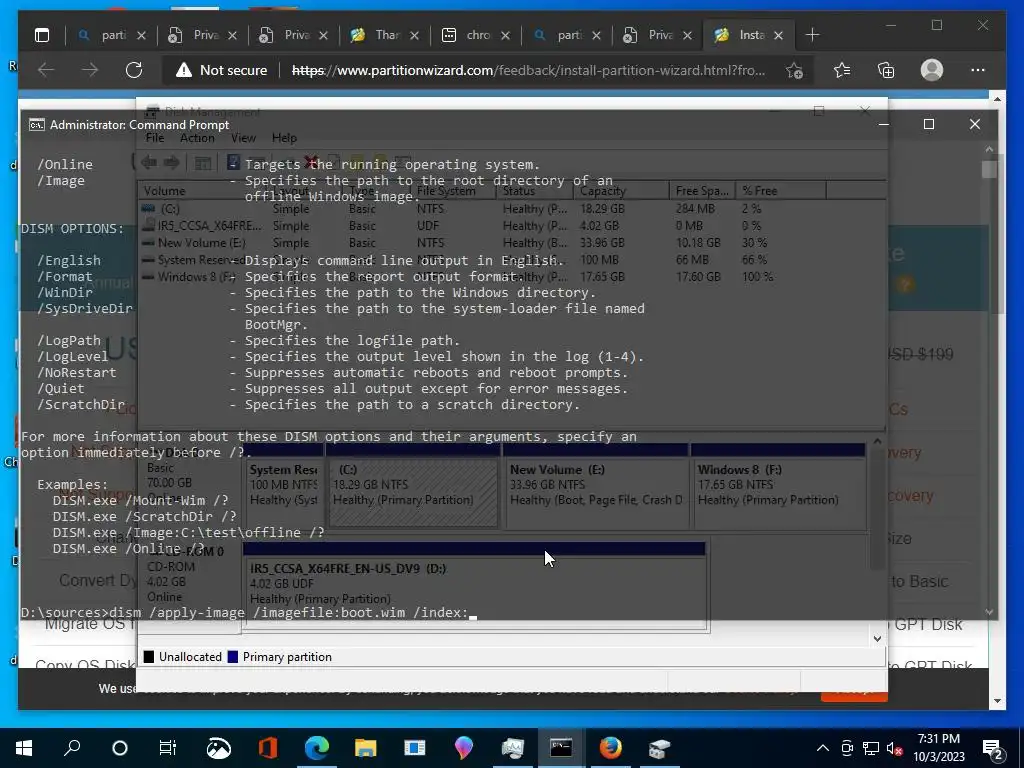Screen dimensions: 1024x768
Task: Open File Explorer from taskbar
Action: 366,748
